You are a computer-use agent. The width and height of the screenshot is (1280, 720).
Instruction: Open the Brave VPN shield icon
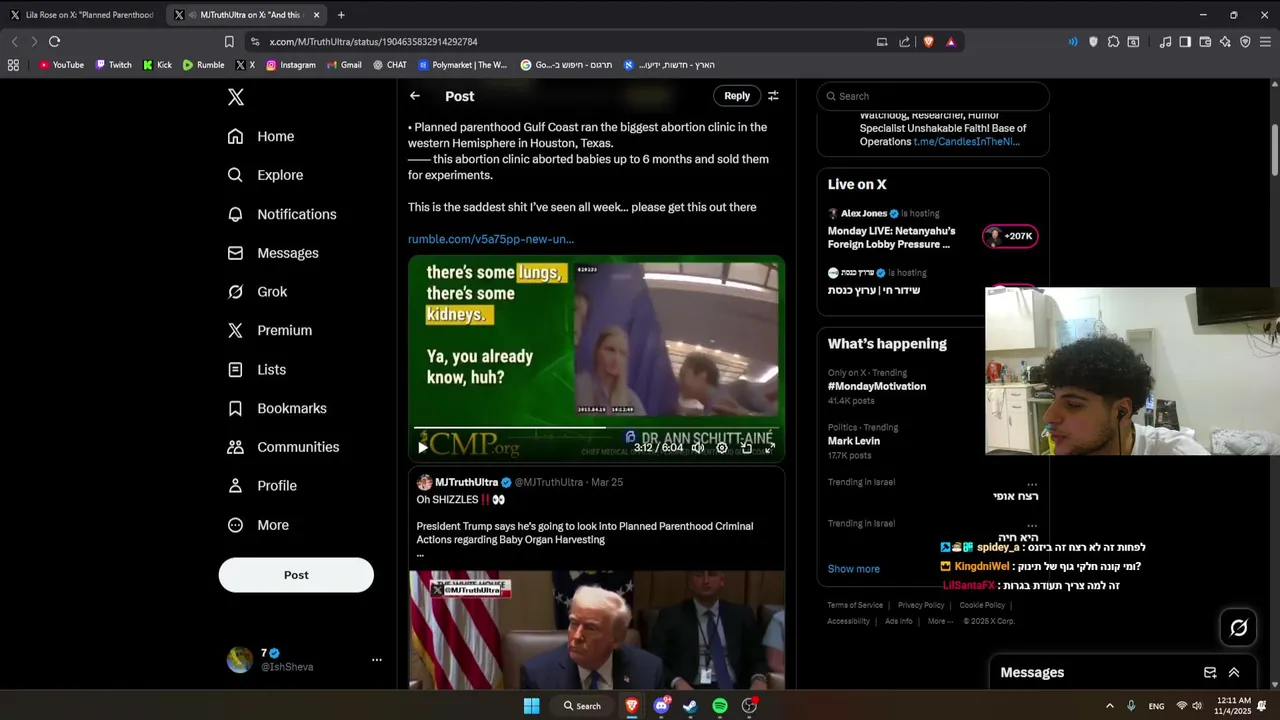click(1245, 42)
